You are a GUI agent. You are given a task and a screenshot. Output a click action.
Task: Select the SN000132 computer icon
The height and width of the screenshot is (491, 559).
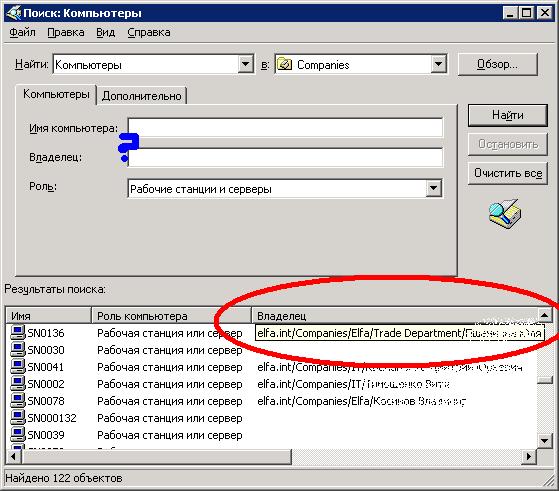click(17, 418)
